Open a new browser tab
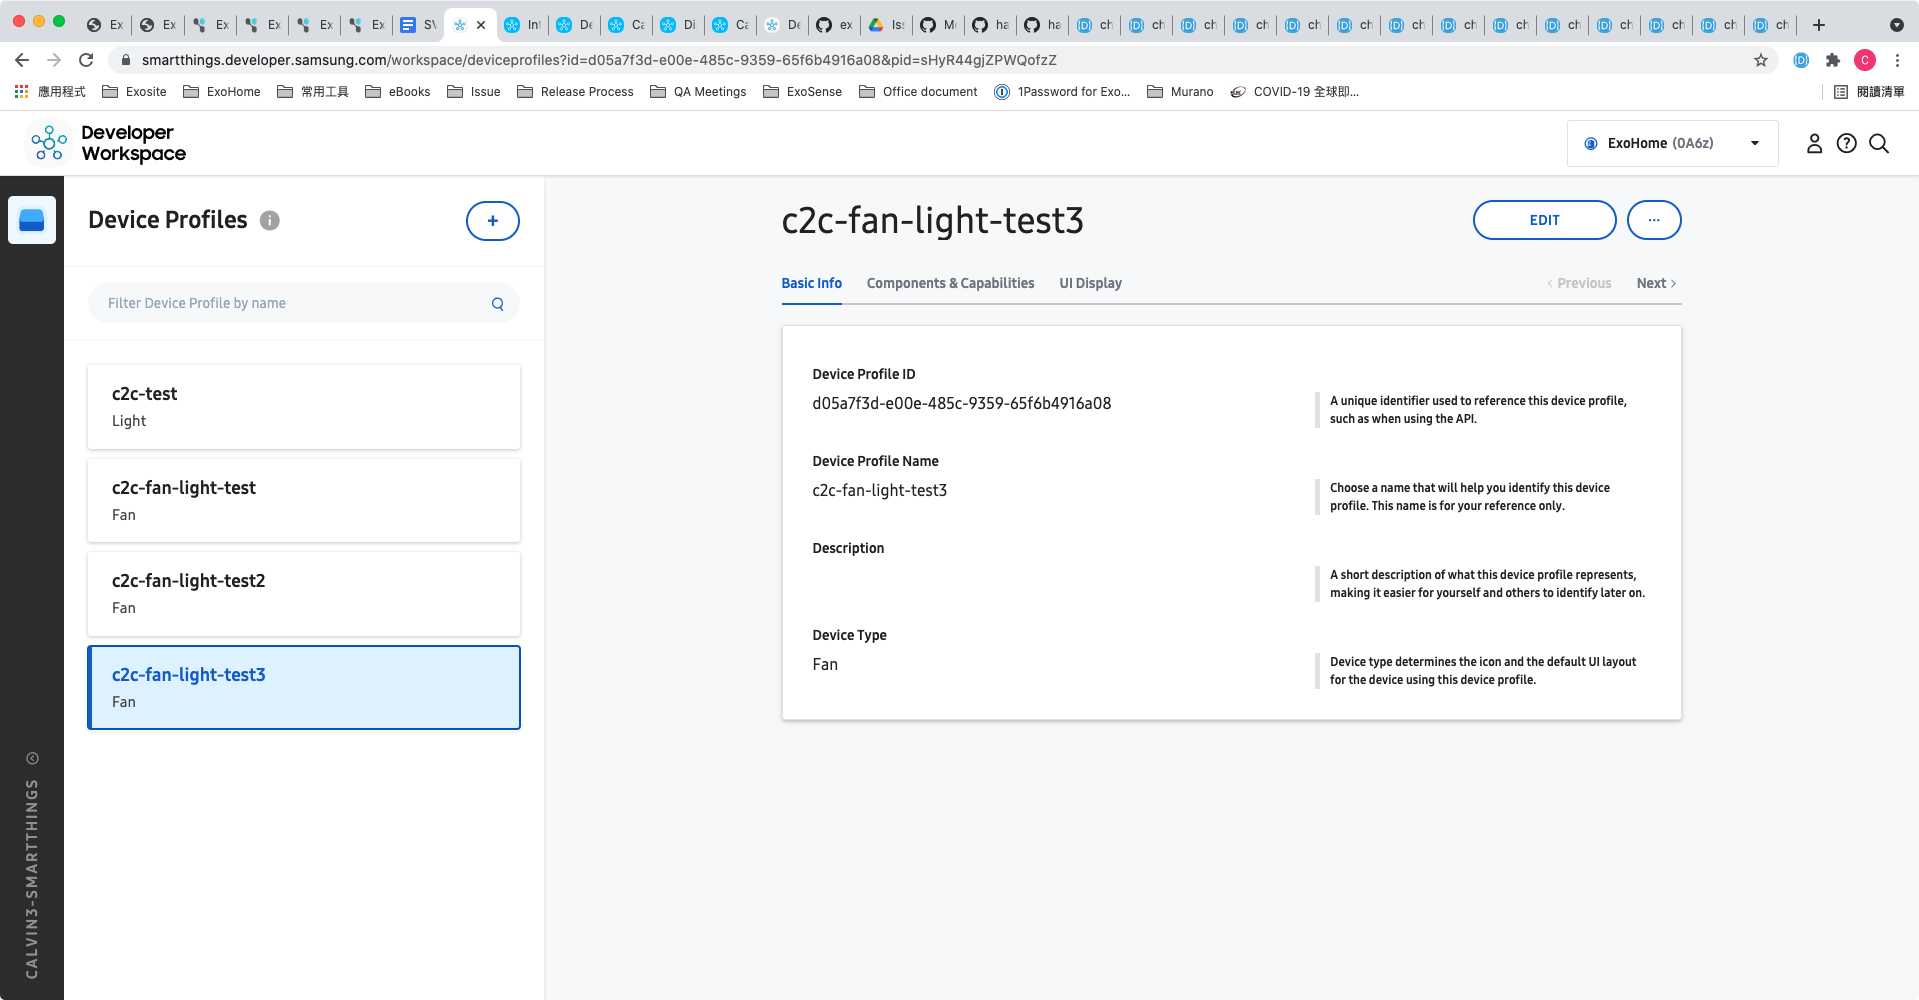The height and width of the screenshot is (1000, 1919). pyautogui.click(x=1819, y=25)
